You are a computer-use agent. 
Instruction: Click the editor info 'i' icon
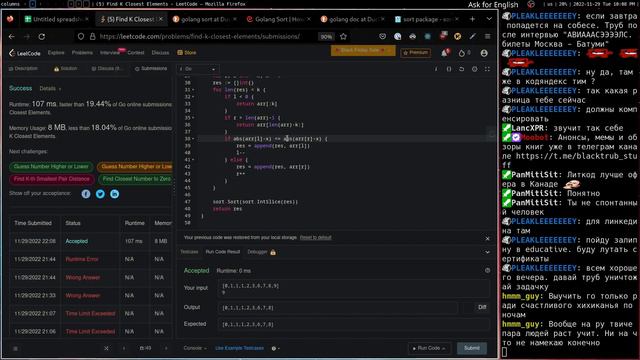coord(436,69)
